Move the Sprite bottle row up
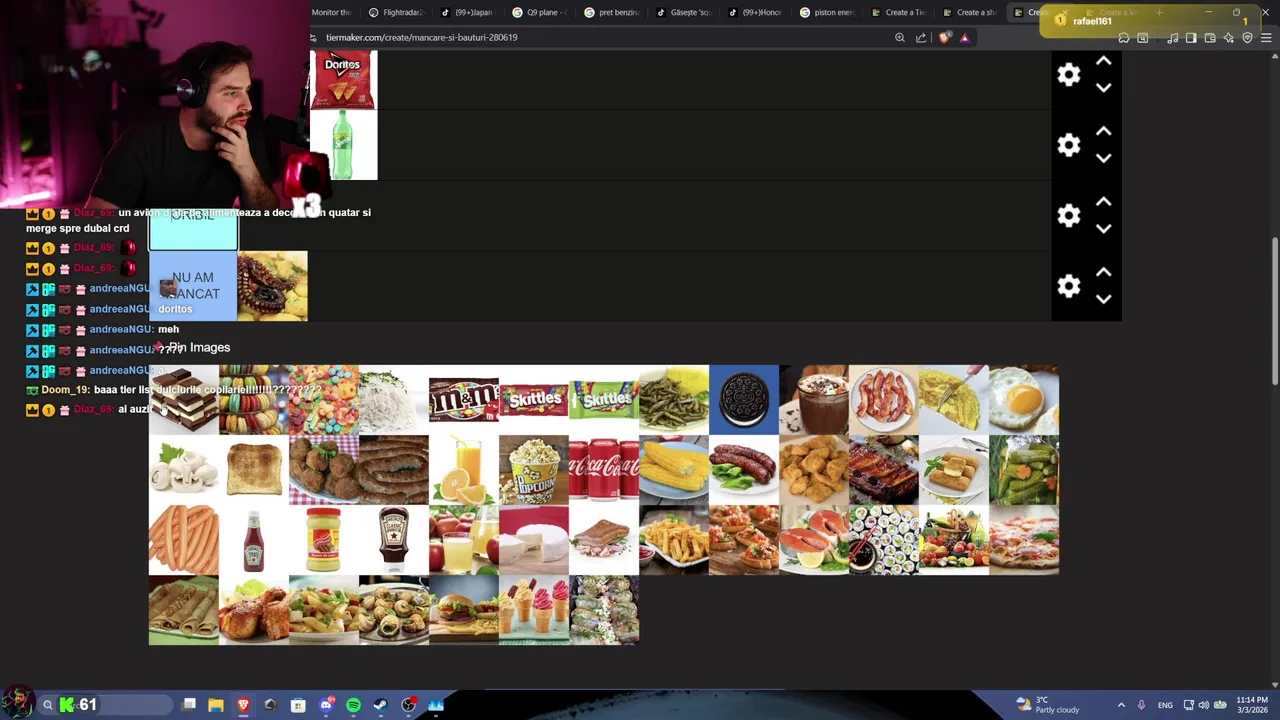 coord(1103,132)
